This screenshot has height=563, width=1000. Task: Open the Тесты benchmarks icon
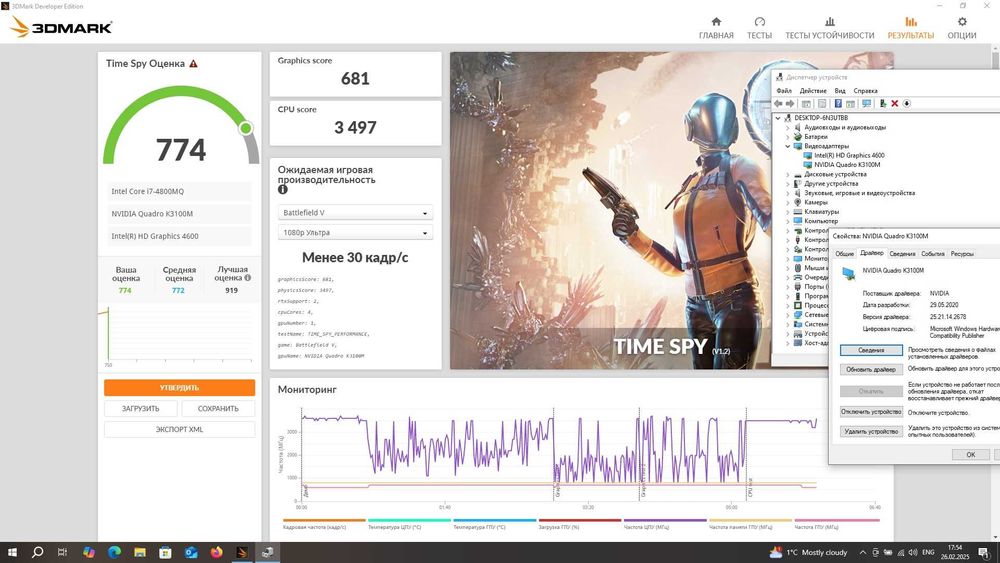tap(759, 22)
